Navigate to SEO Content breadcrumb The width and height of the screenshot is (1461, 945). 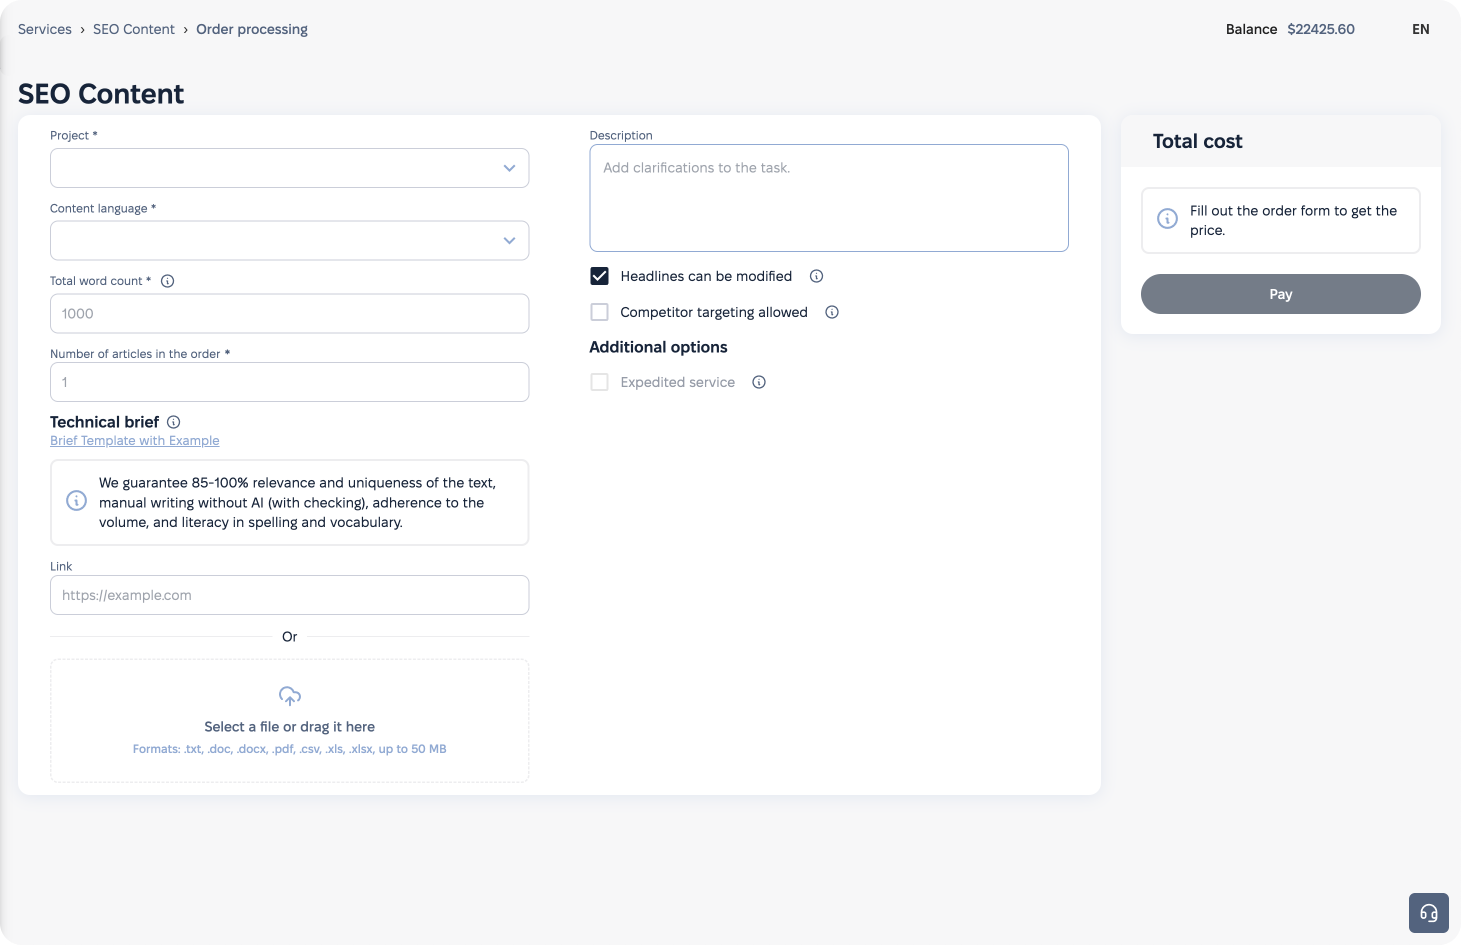[134, 29]
